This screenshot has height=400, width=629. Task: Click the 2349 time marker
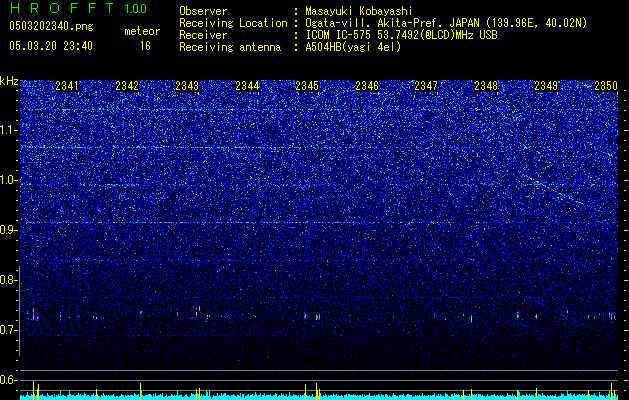tap(546, 85)
